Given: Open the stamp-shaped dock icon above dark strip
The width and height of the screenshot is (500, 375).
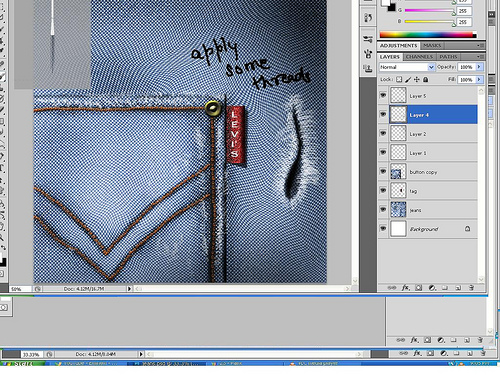Looking at the screenshot, I should (x=368, y=69).
